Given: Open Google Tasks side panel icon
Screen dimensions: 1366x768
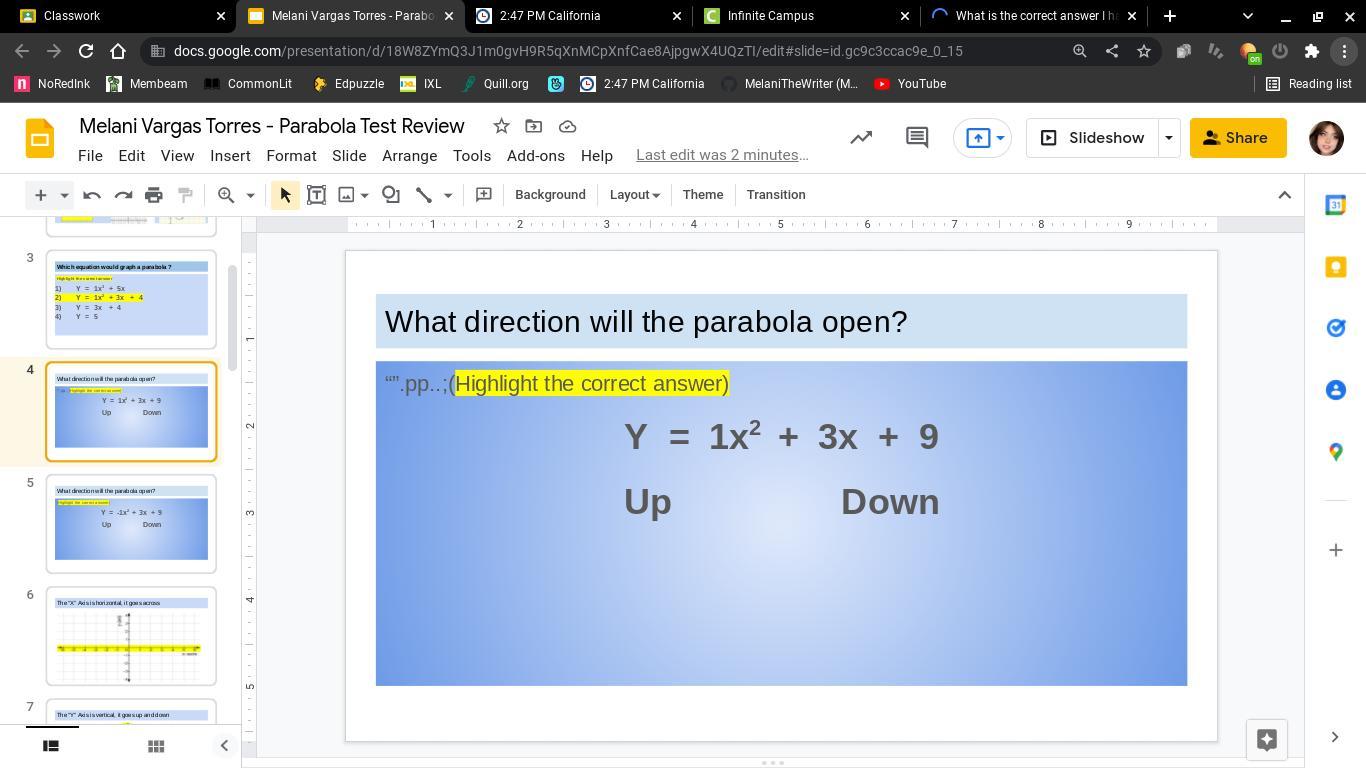Looking at the screenshot, I should [1336, 328].
